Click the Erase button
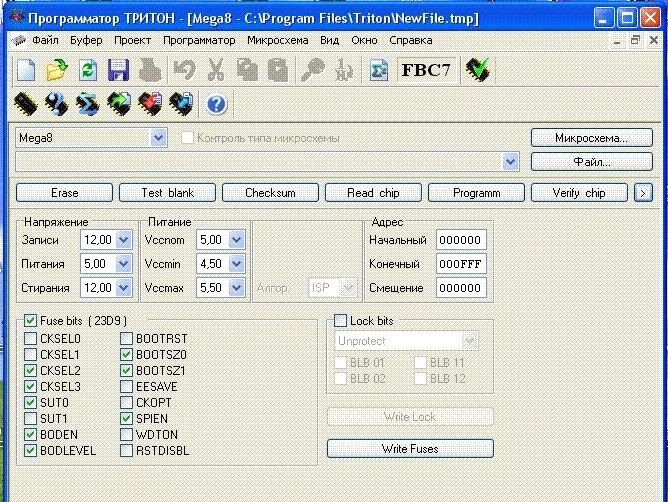This screenshot has height=502, width=668. click(64, 193)
